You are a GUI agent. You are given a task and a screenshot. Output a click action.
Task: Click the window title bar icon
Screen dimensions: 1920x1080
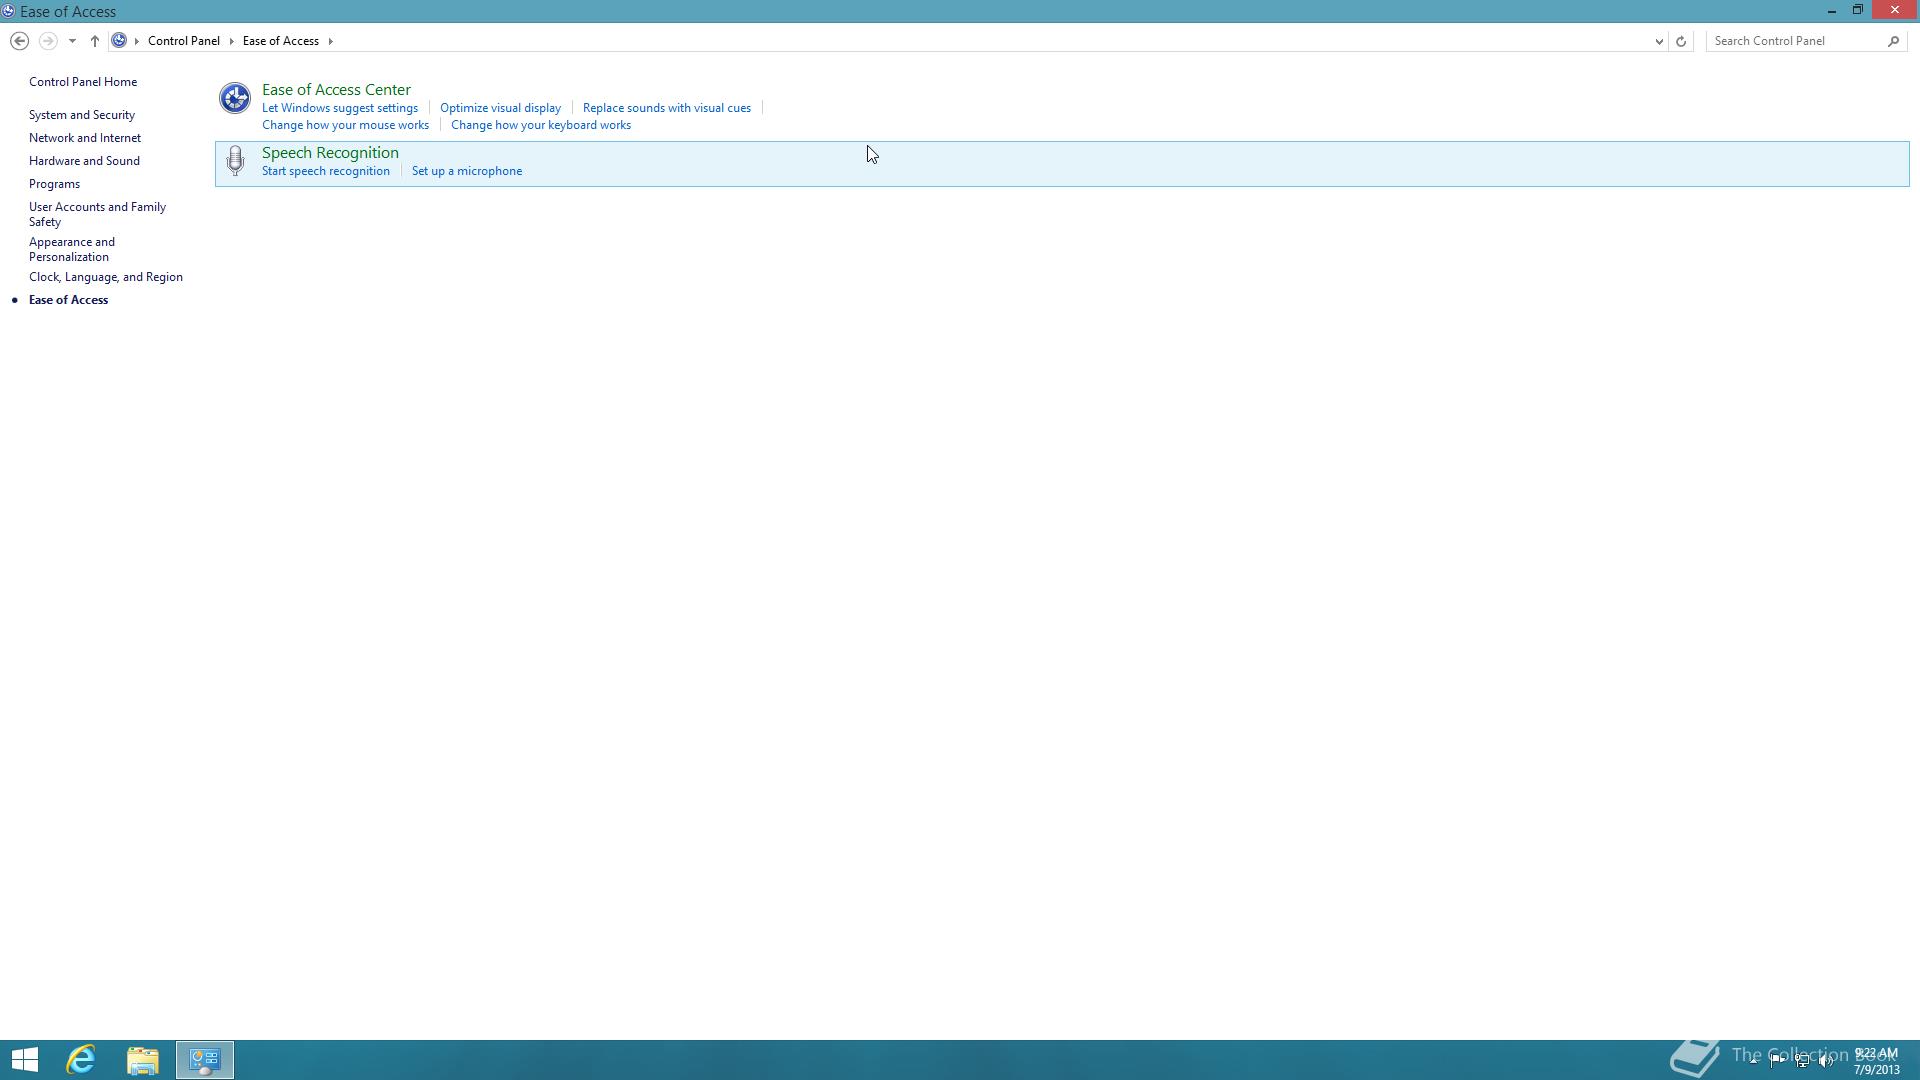click(8, 11)
